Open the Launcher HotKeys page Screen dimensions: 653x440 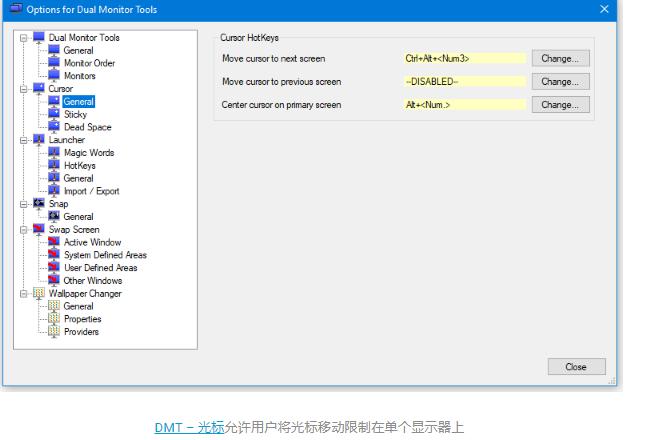point(80,166)
